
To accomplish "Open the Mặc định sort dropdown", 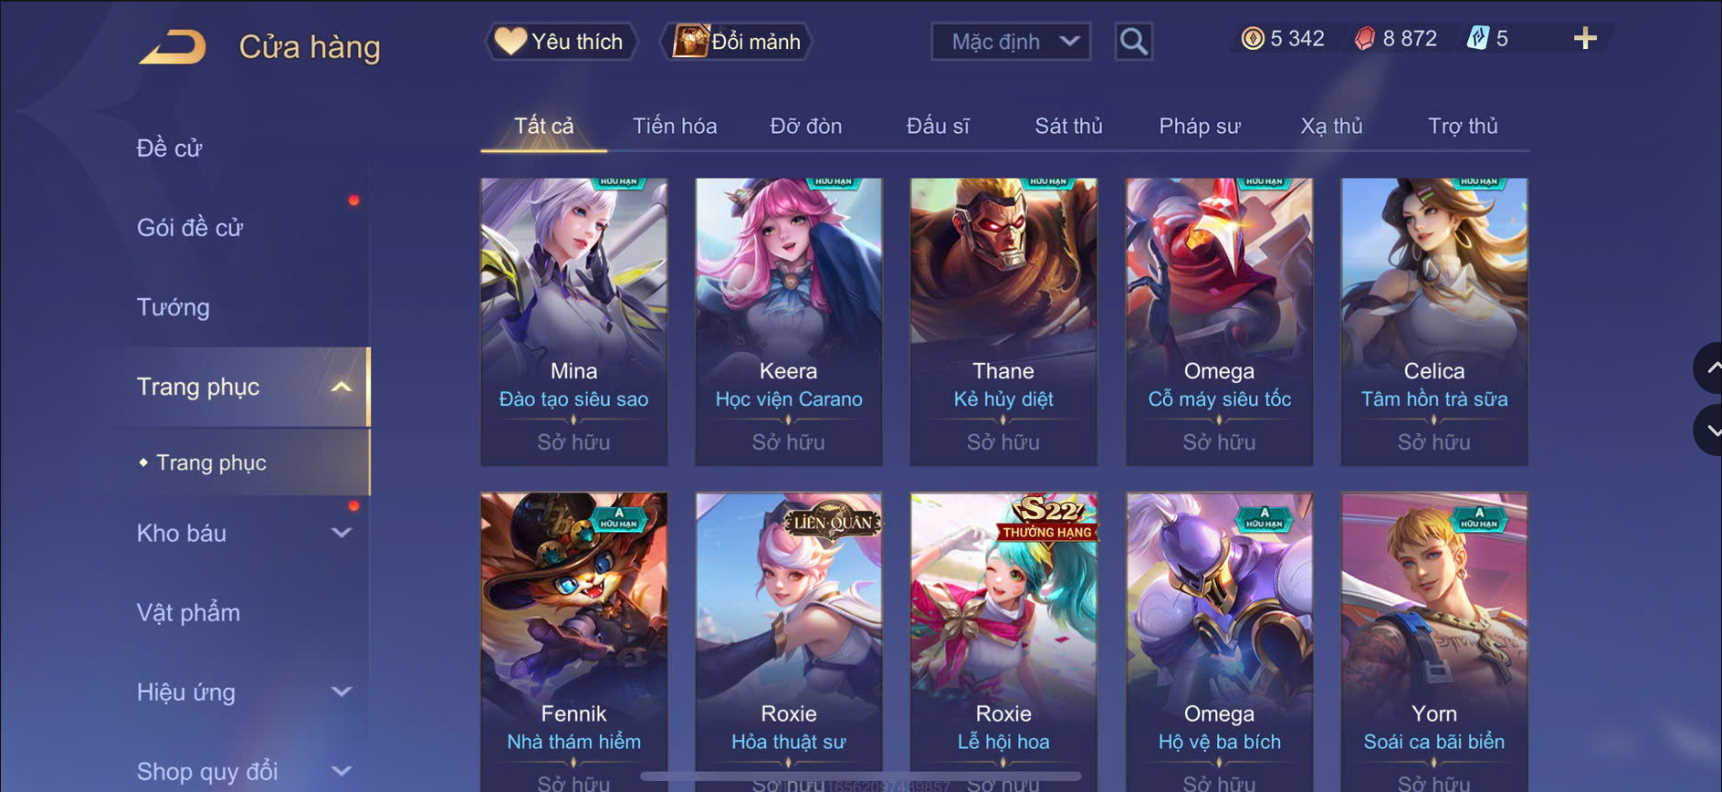I will coord(1011,41).
